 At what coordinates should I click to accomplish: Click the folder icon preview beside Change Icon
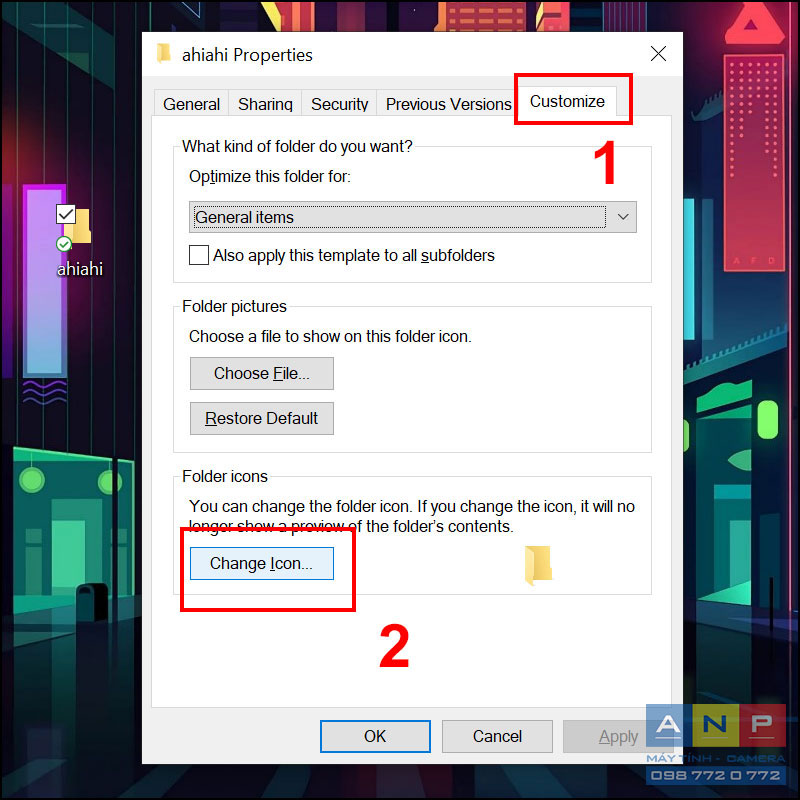click(x=538, y=565)
